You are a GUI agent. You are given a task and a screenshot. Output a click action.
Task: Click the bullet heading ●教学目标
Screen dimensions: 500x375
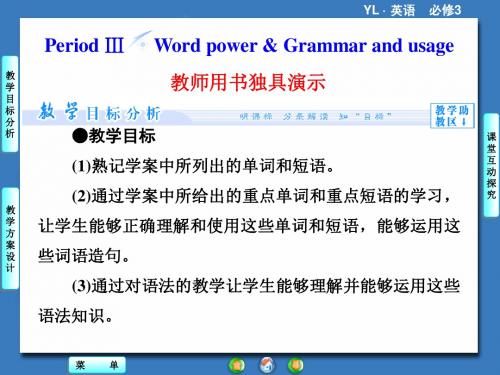pyautogui.click(x=114, y=136)
